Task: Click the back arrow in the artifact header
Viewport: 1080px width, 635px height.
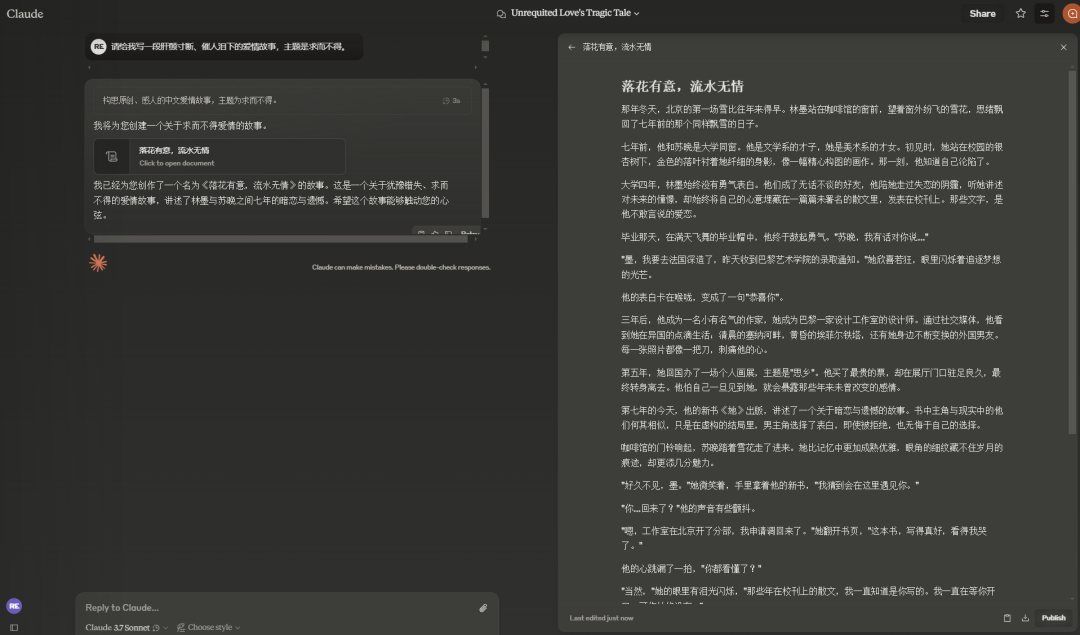Action: pos(572,47)
